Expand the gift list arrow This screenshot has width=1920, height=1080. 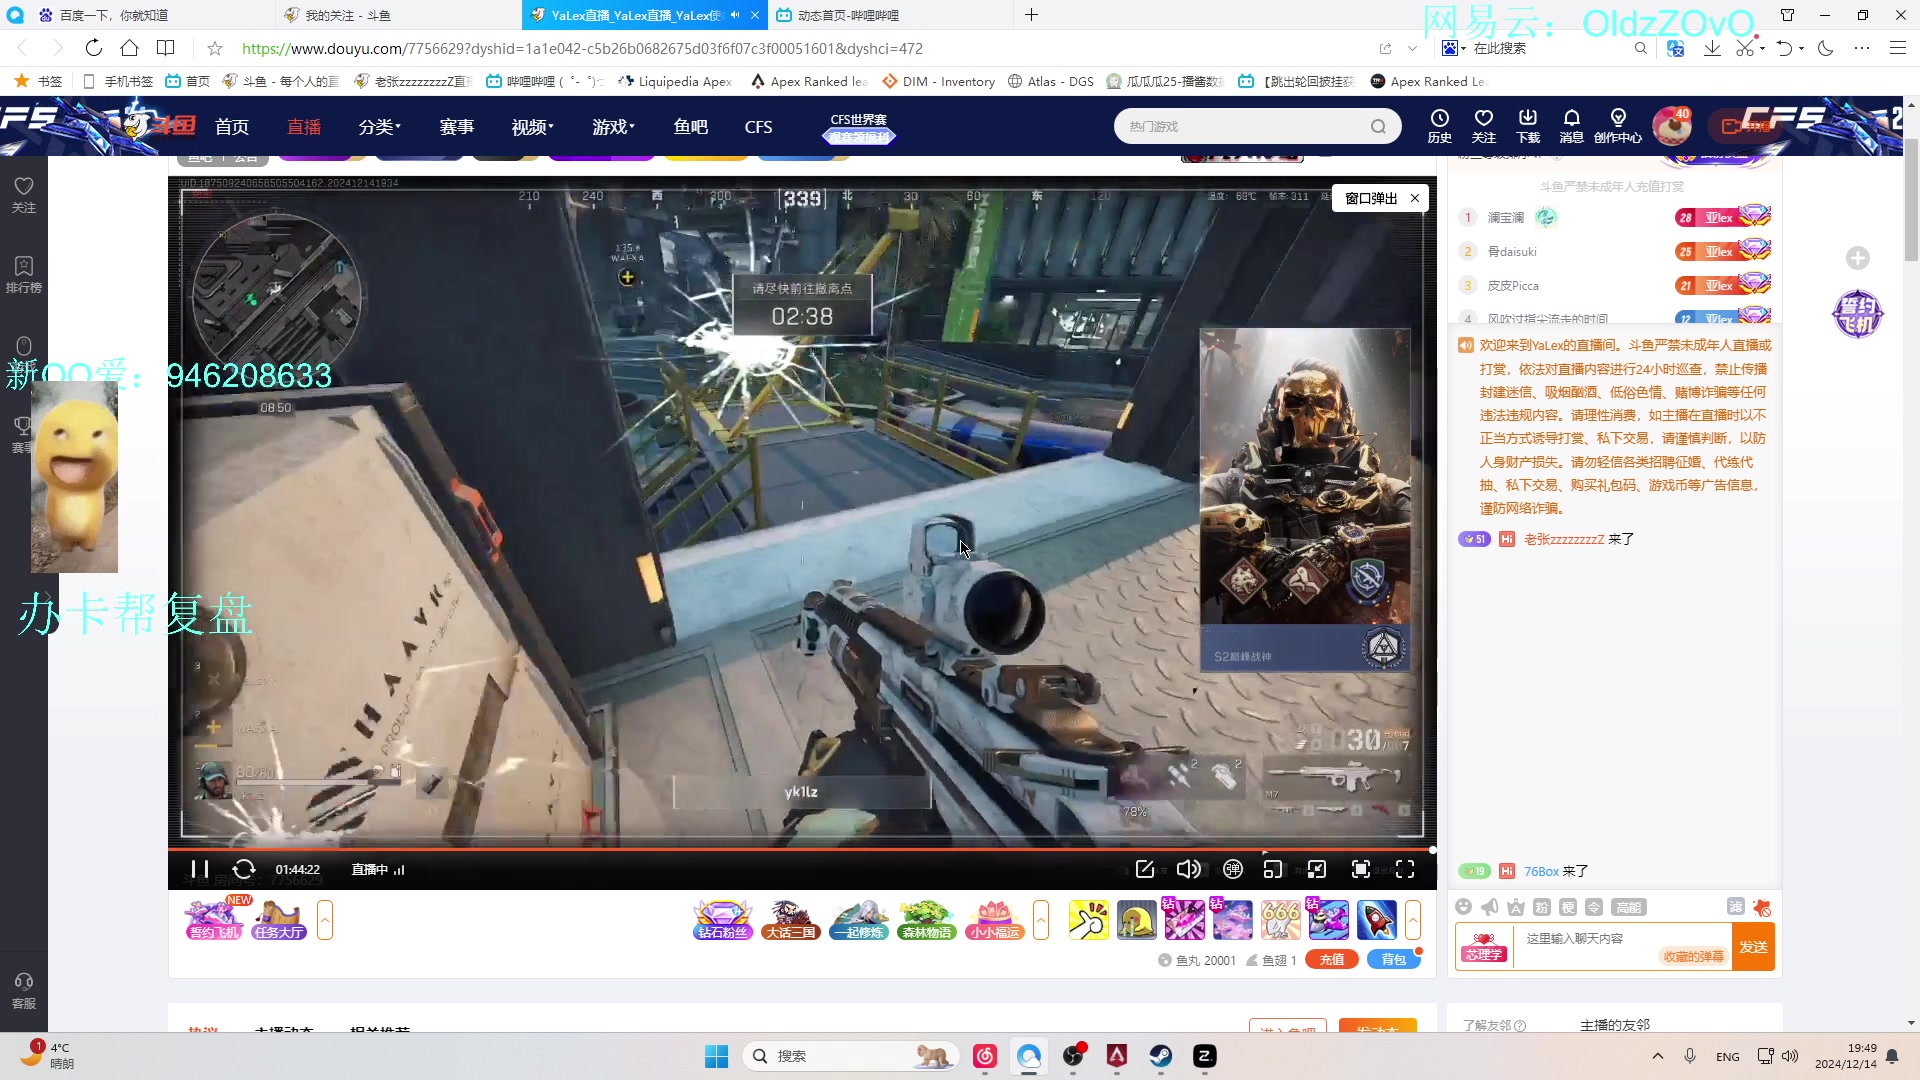click(x=1412, y=919)
